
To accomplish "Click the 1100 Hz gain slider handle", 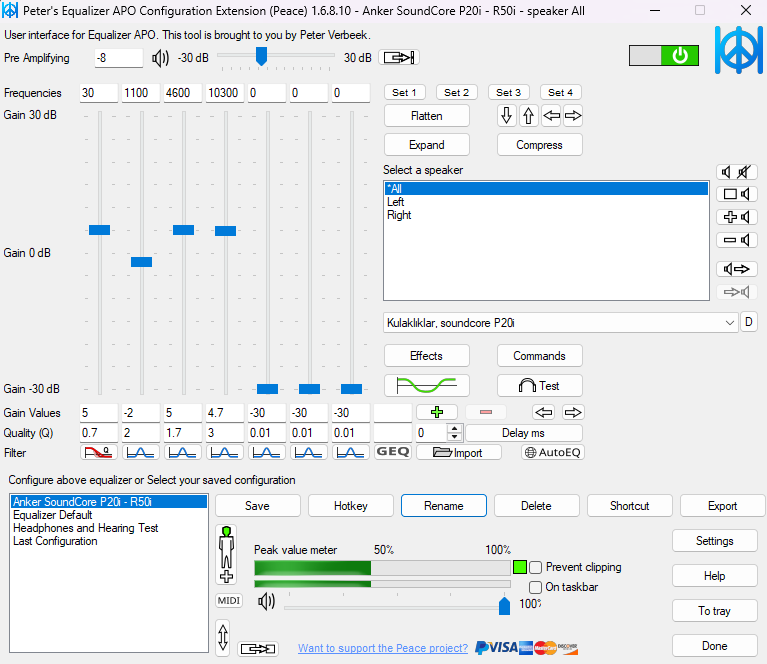I will 141,262.
